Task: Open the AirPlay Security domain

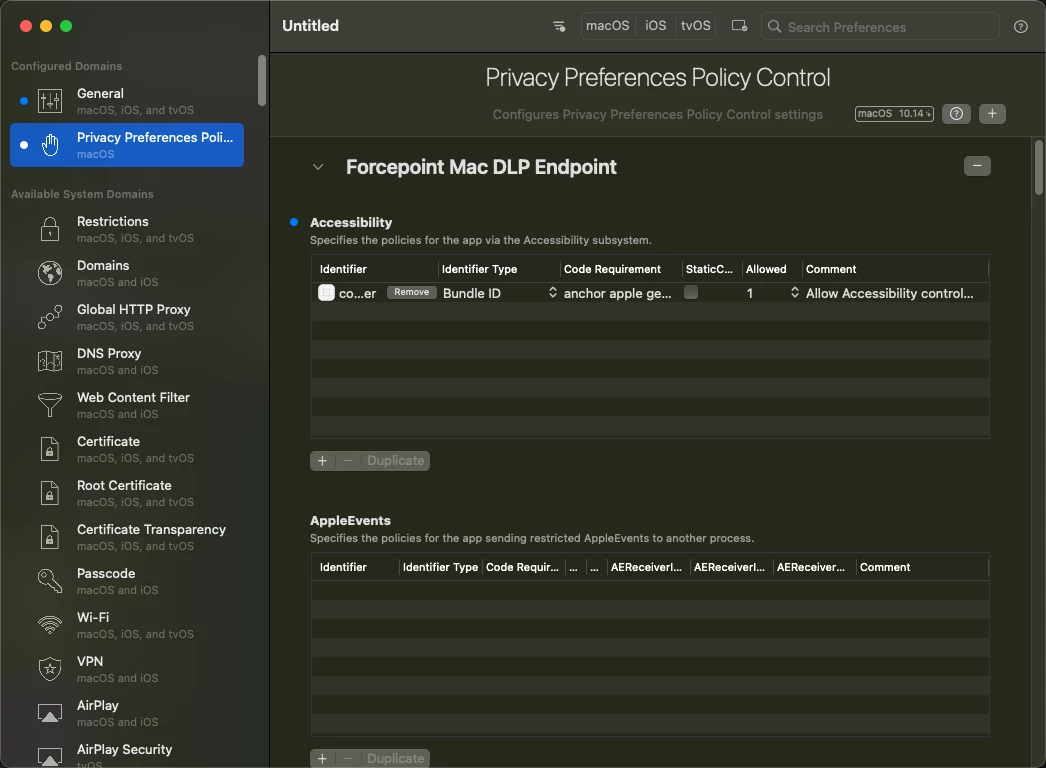Action: 127,755
